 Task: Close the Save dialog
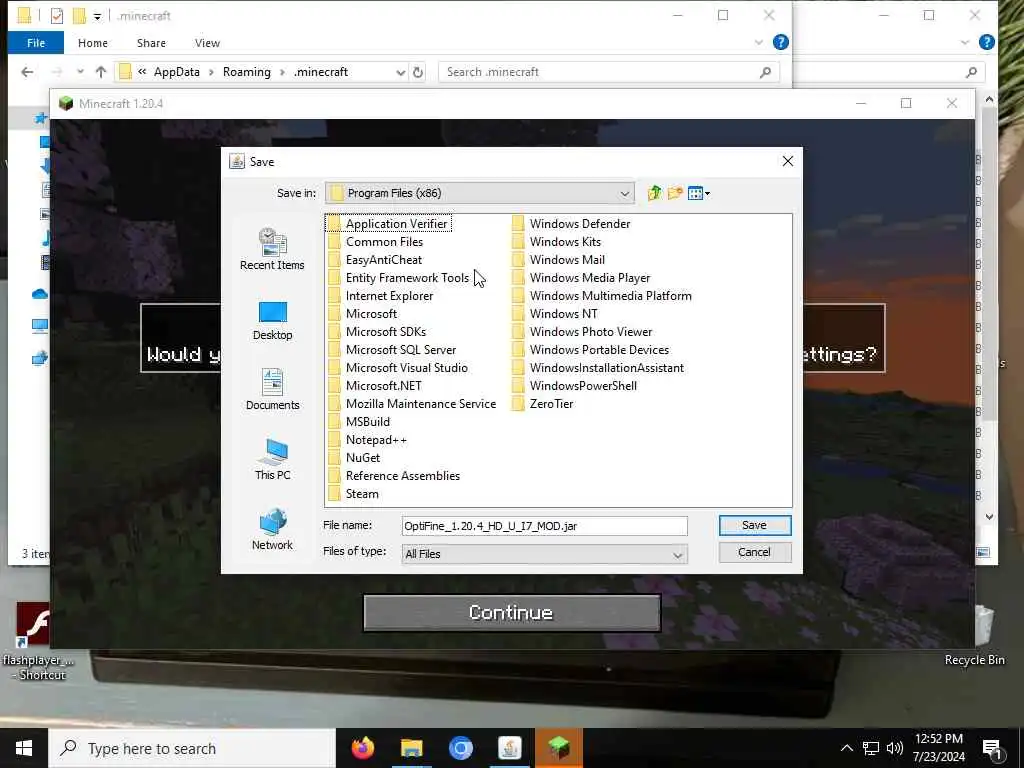(x=788, y=161)
